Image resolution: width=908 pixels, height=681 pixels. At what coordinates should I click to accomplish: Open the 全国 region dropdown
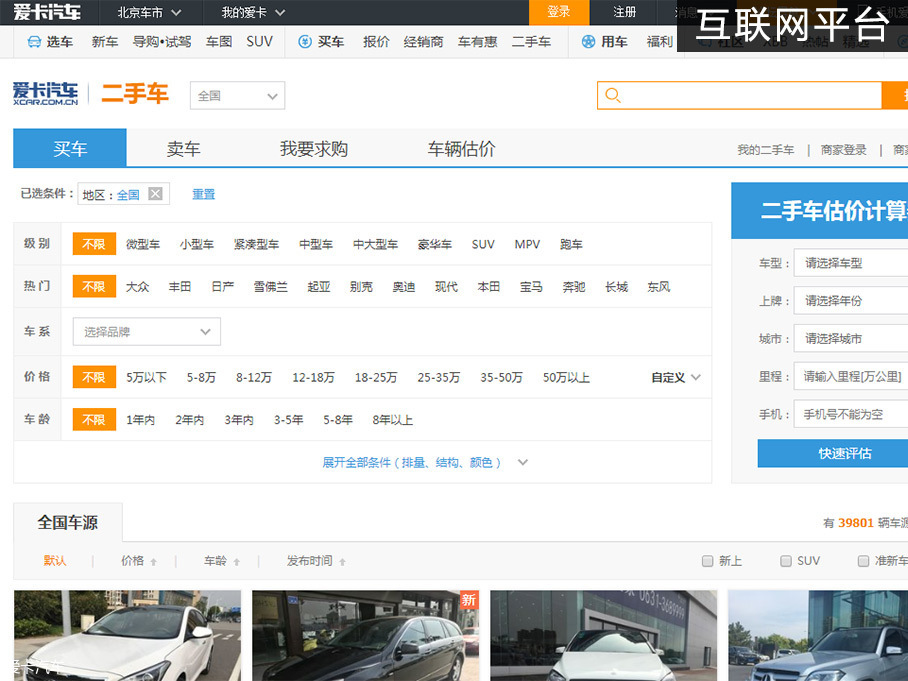pyautogui.click(x=237, y=96)
